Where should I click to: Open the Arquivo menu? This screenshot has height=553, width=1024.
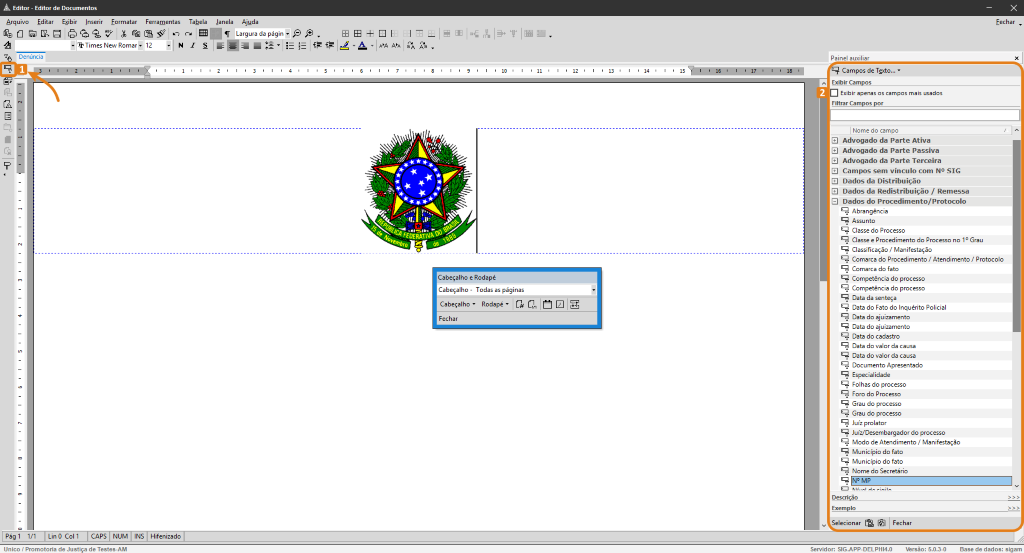pos(17,22)
